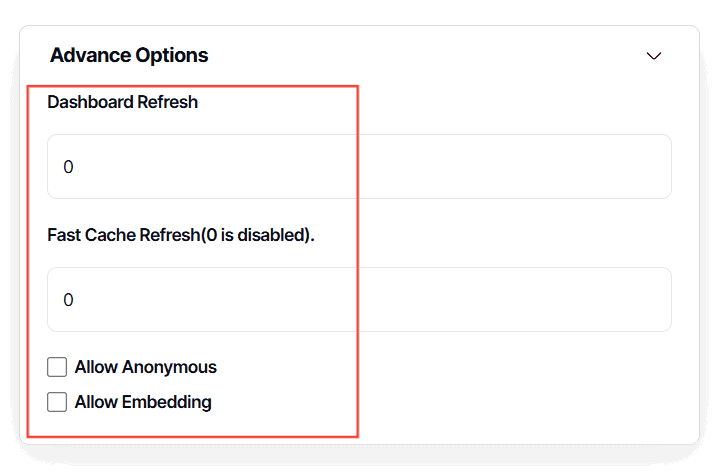Hide the Advance Options panel contents
The image size is (725, 474).
click(x=654, y=56)
